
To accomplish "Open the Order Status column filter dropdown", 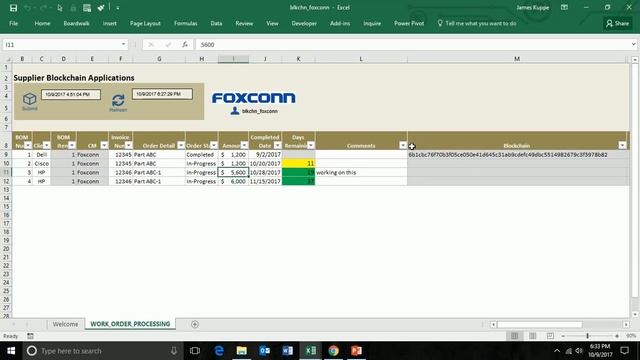I will coord(214,145).
